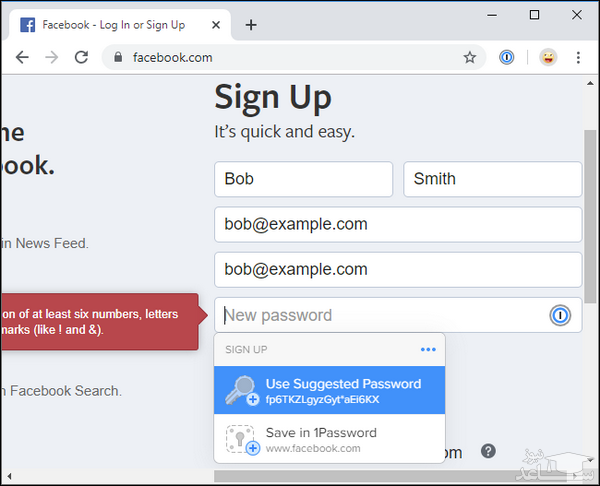Click the 1Password extension icon in toolbar
Viewport: 600px width, 486px height.
(x=507, y=58)
